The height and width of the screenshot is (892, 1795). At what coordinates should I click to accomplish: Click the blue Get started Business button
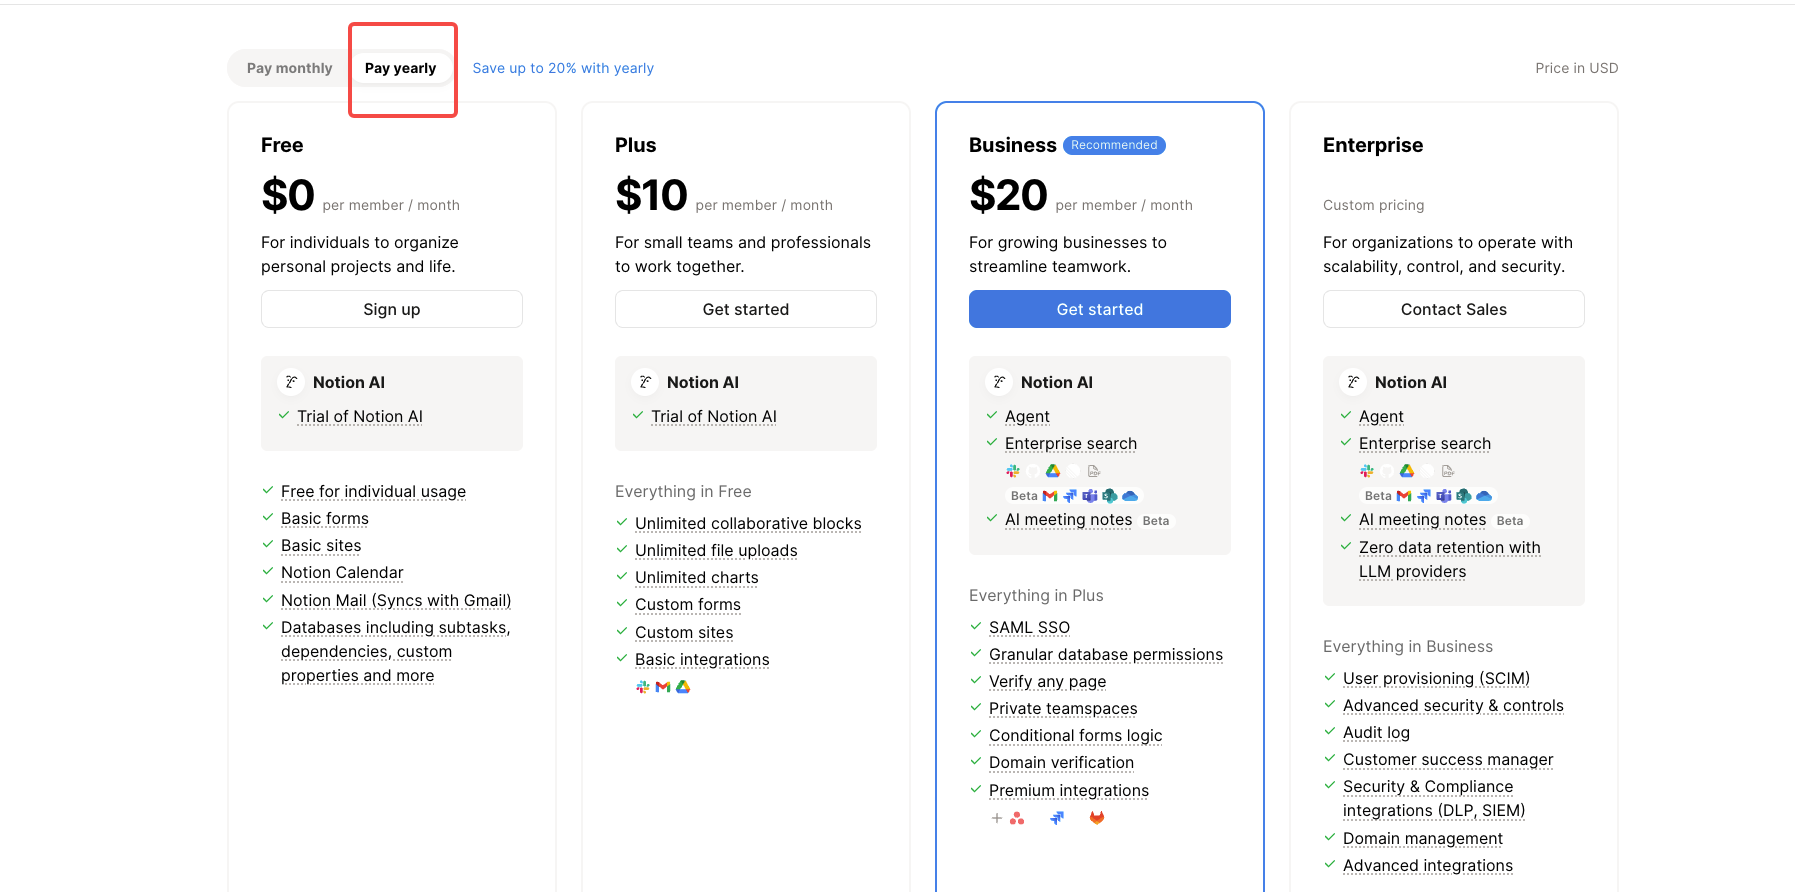tap(1100, 309)
